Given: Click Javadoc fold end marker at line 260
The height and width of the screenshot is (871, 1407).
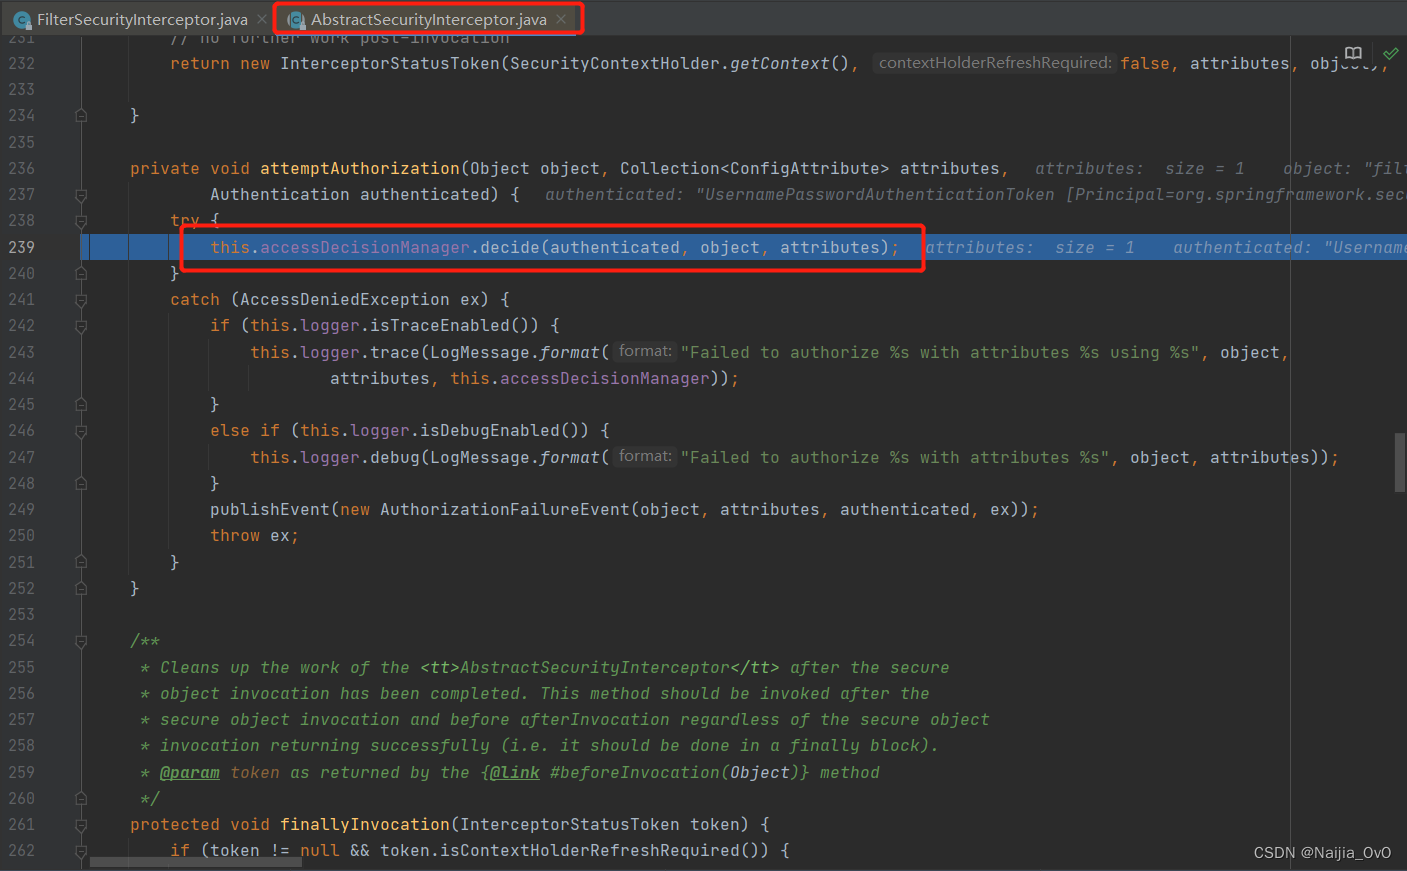Looking at the screenshot, I should (x=81, y=799).
